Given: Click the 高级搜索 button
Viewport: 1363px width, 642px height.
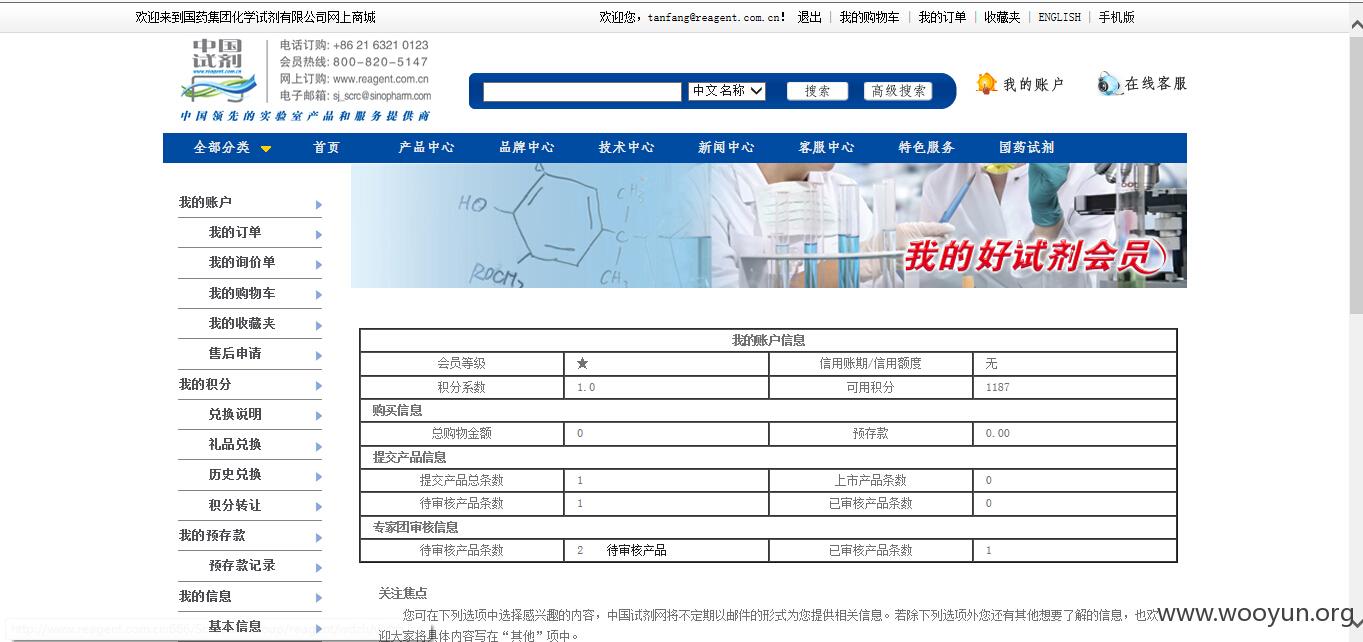Looking at the screenshot, I should point(898,91).
